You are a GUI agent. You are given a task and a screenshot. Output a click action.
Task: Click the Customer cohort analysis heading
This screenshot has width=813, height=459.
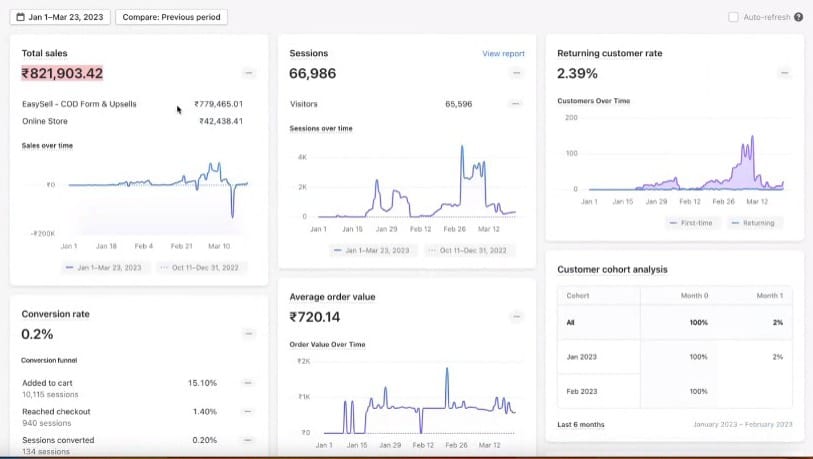tap(612, 269)
